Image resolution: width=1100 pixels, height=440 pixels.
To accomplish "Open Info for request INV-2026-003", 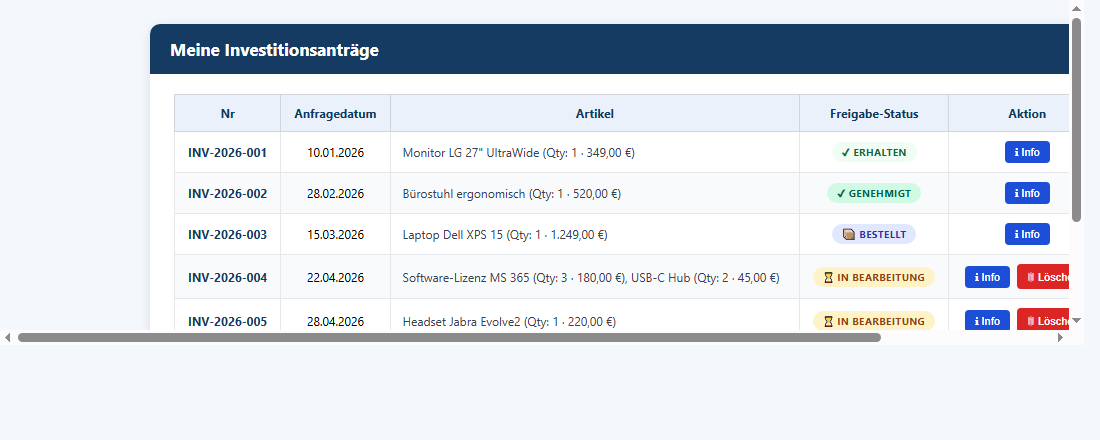I will click(x=1027, y=234).
